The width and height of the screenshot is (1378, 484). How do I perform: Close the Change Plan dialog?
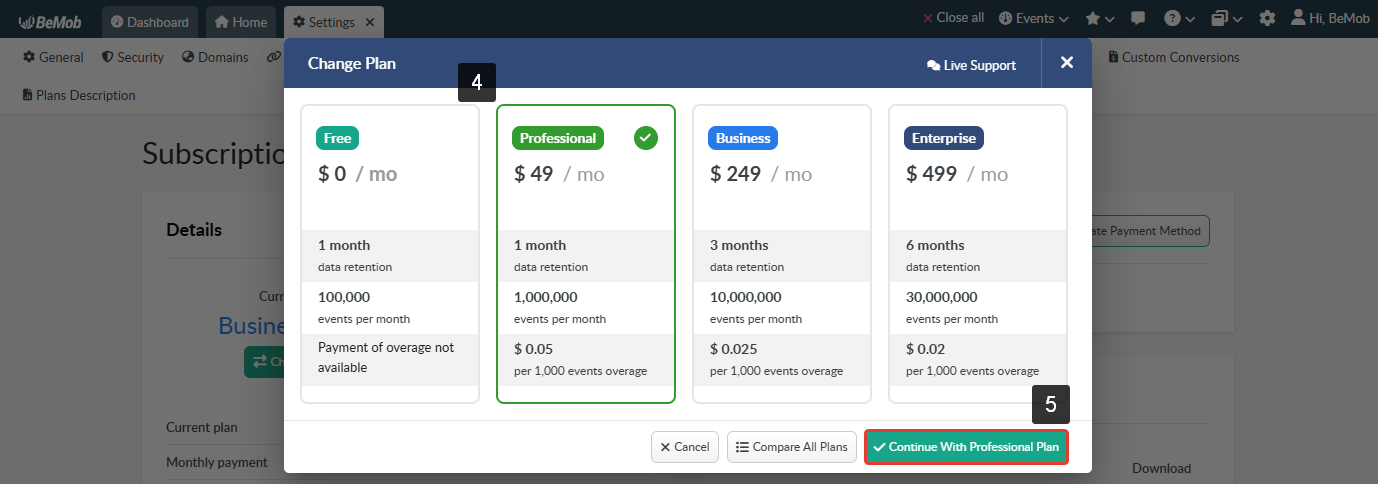tap(1067, 63)
